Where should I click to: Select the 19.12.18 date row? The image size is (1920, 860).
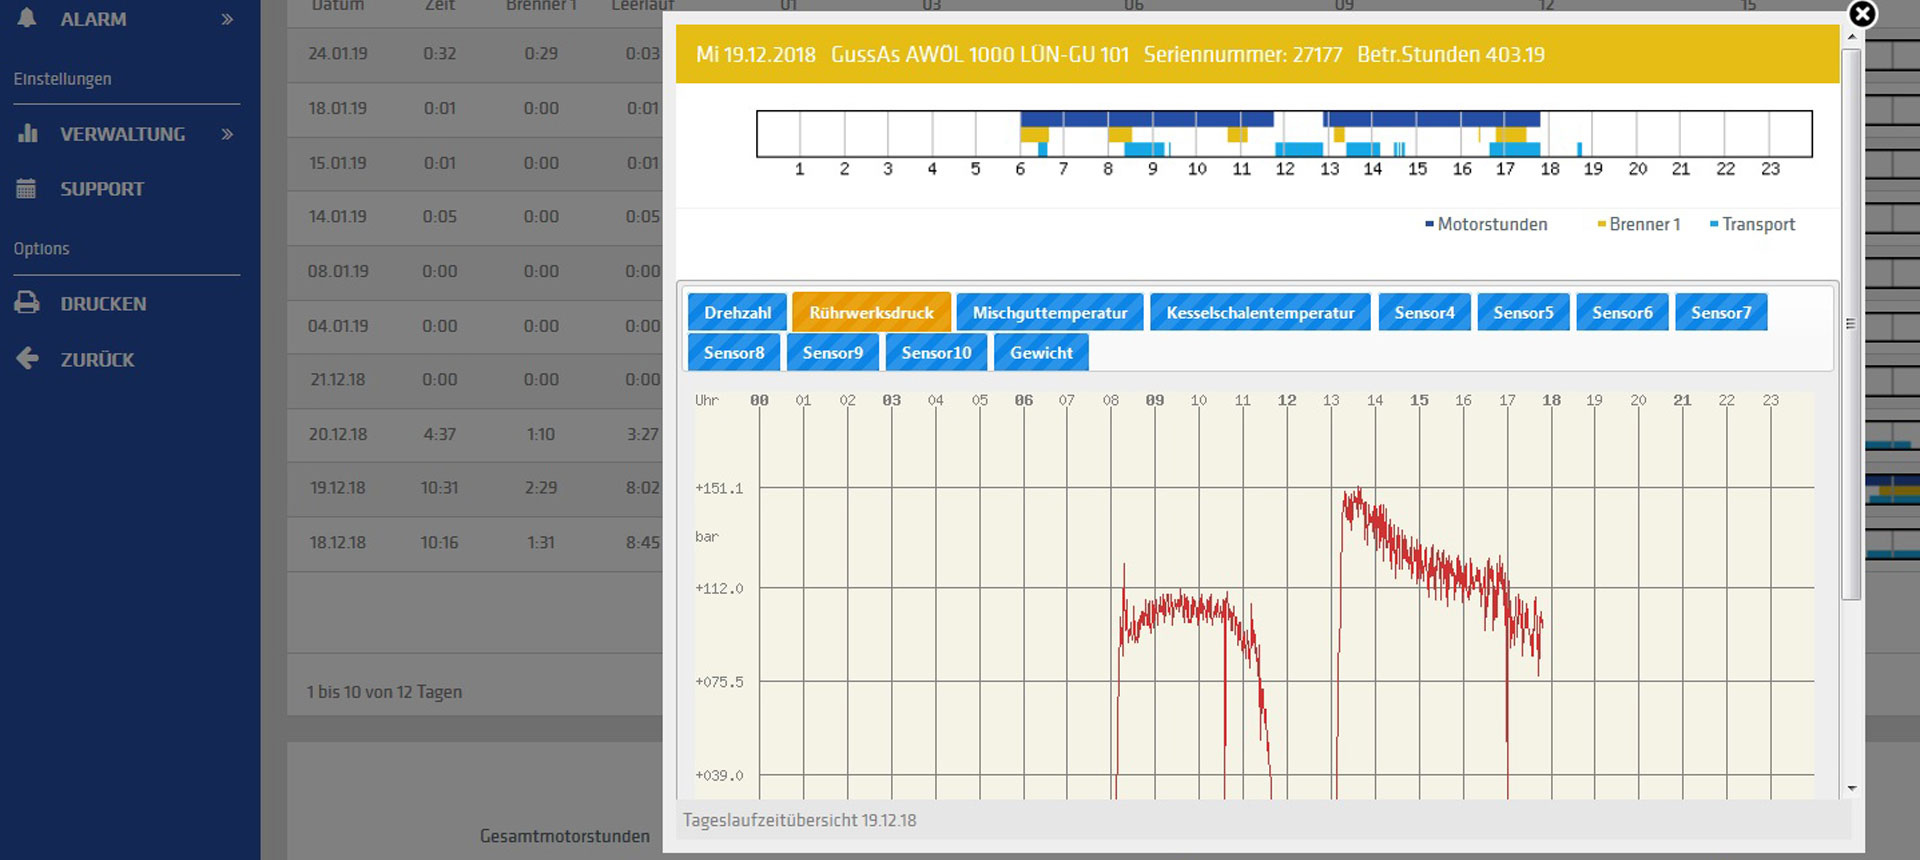(x=475, y=489)
